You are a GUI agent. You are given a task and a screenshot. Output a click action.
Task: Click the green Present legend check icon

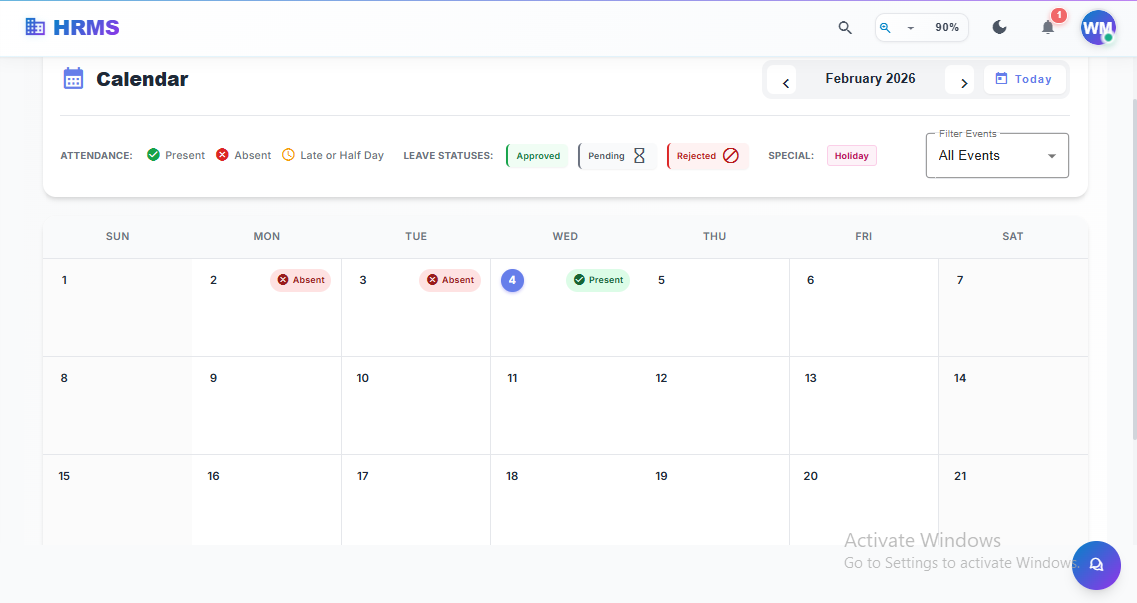[x=153, y=154]
